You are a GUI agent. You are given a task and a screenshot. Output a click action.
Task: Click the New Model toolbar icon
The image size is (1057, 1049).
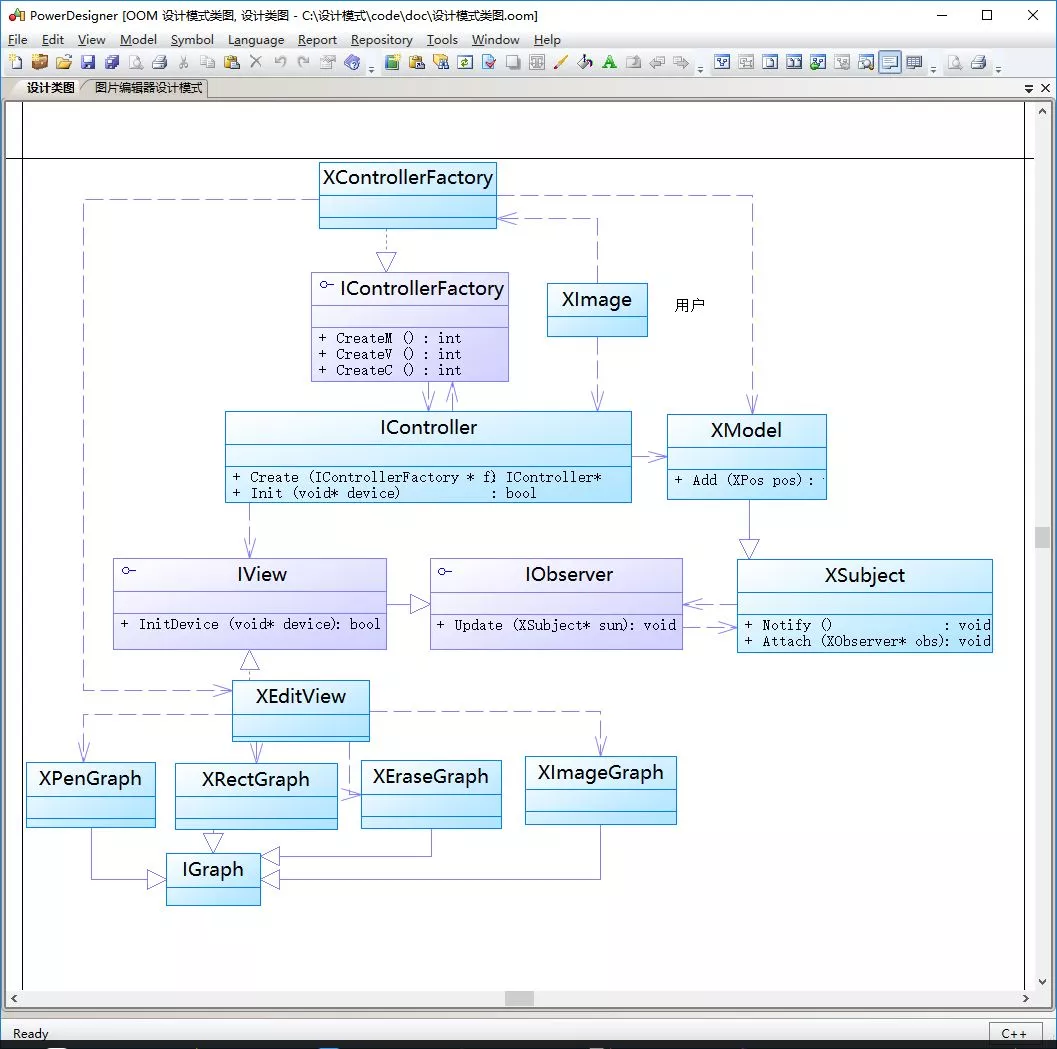tap(16, 63)
